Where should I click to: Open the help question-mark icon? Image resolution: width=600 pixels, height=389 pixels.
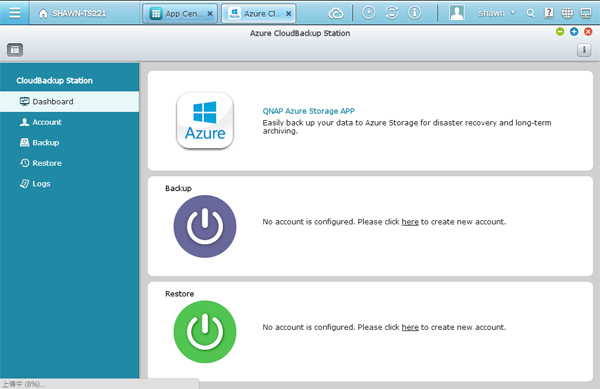coord(549,13)
